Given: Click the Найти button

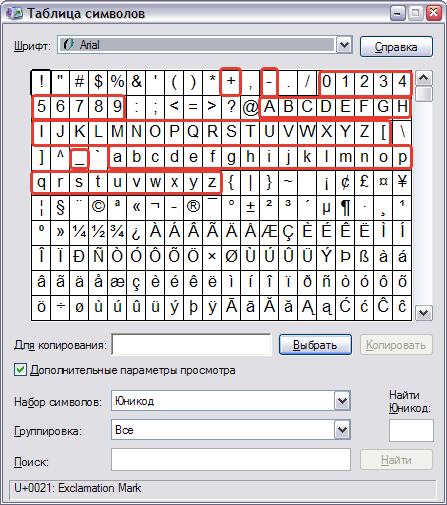Looking at the screenshot, I should coord(396,460).
